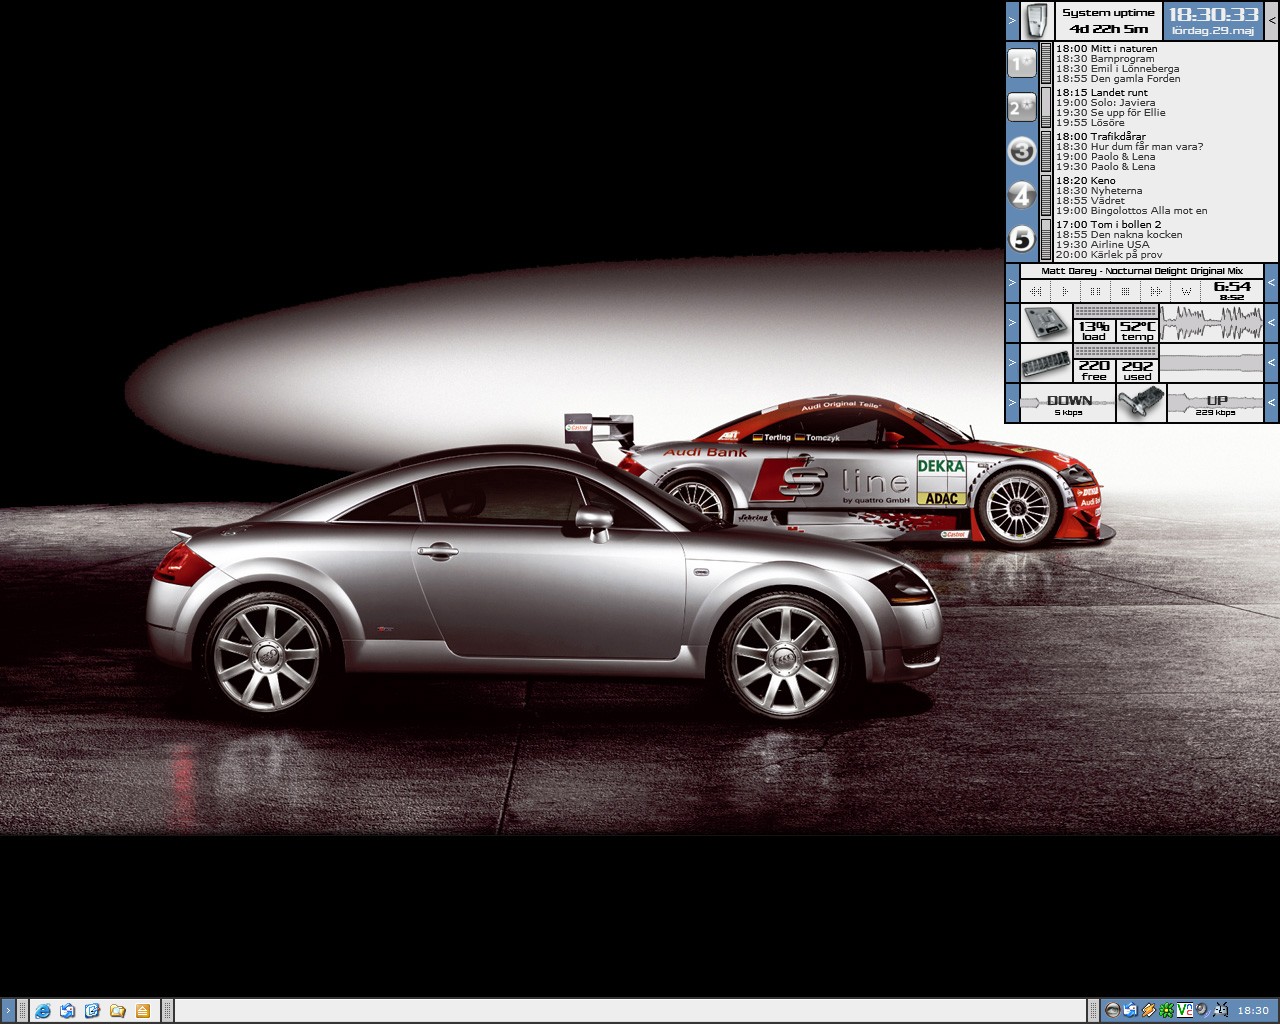
Task: Skip to previous track in player
Action: click(x=1035, y=291)
